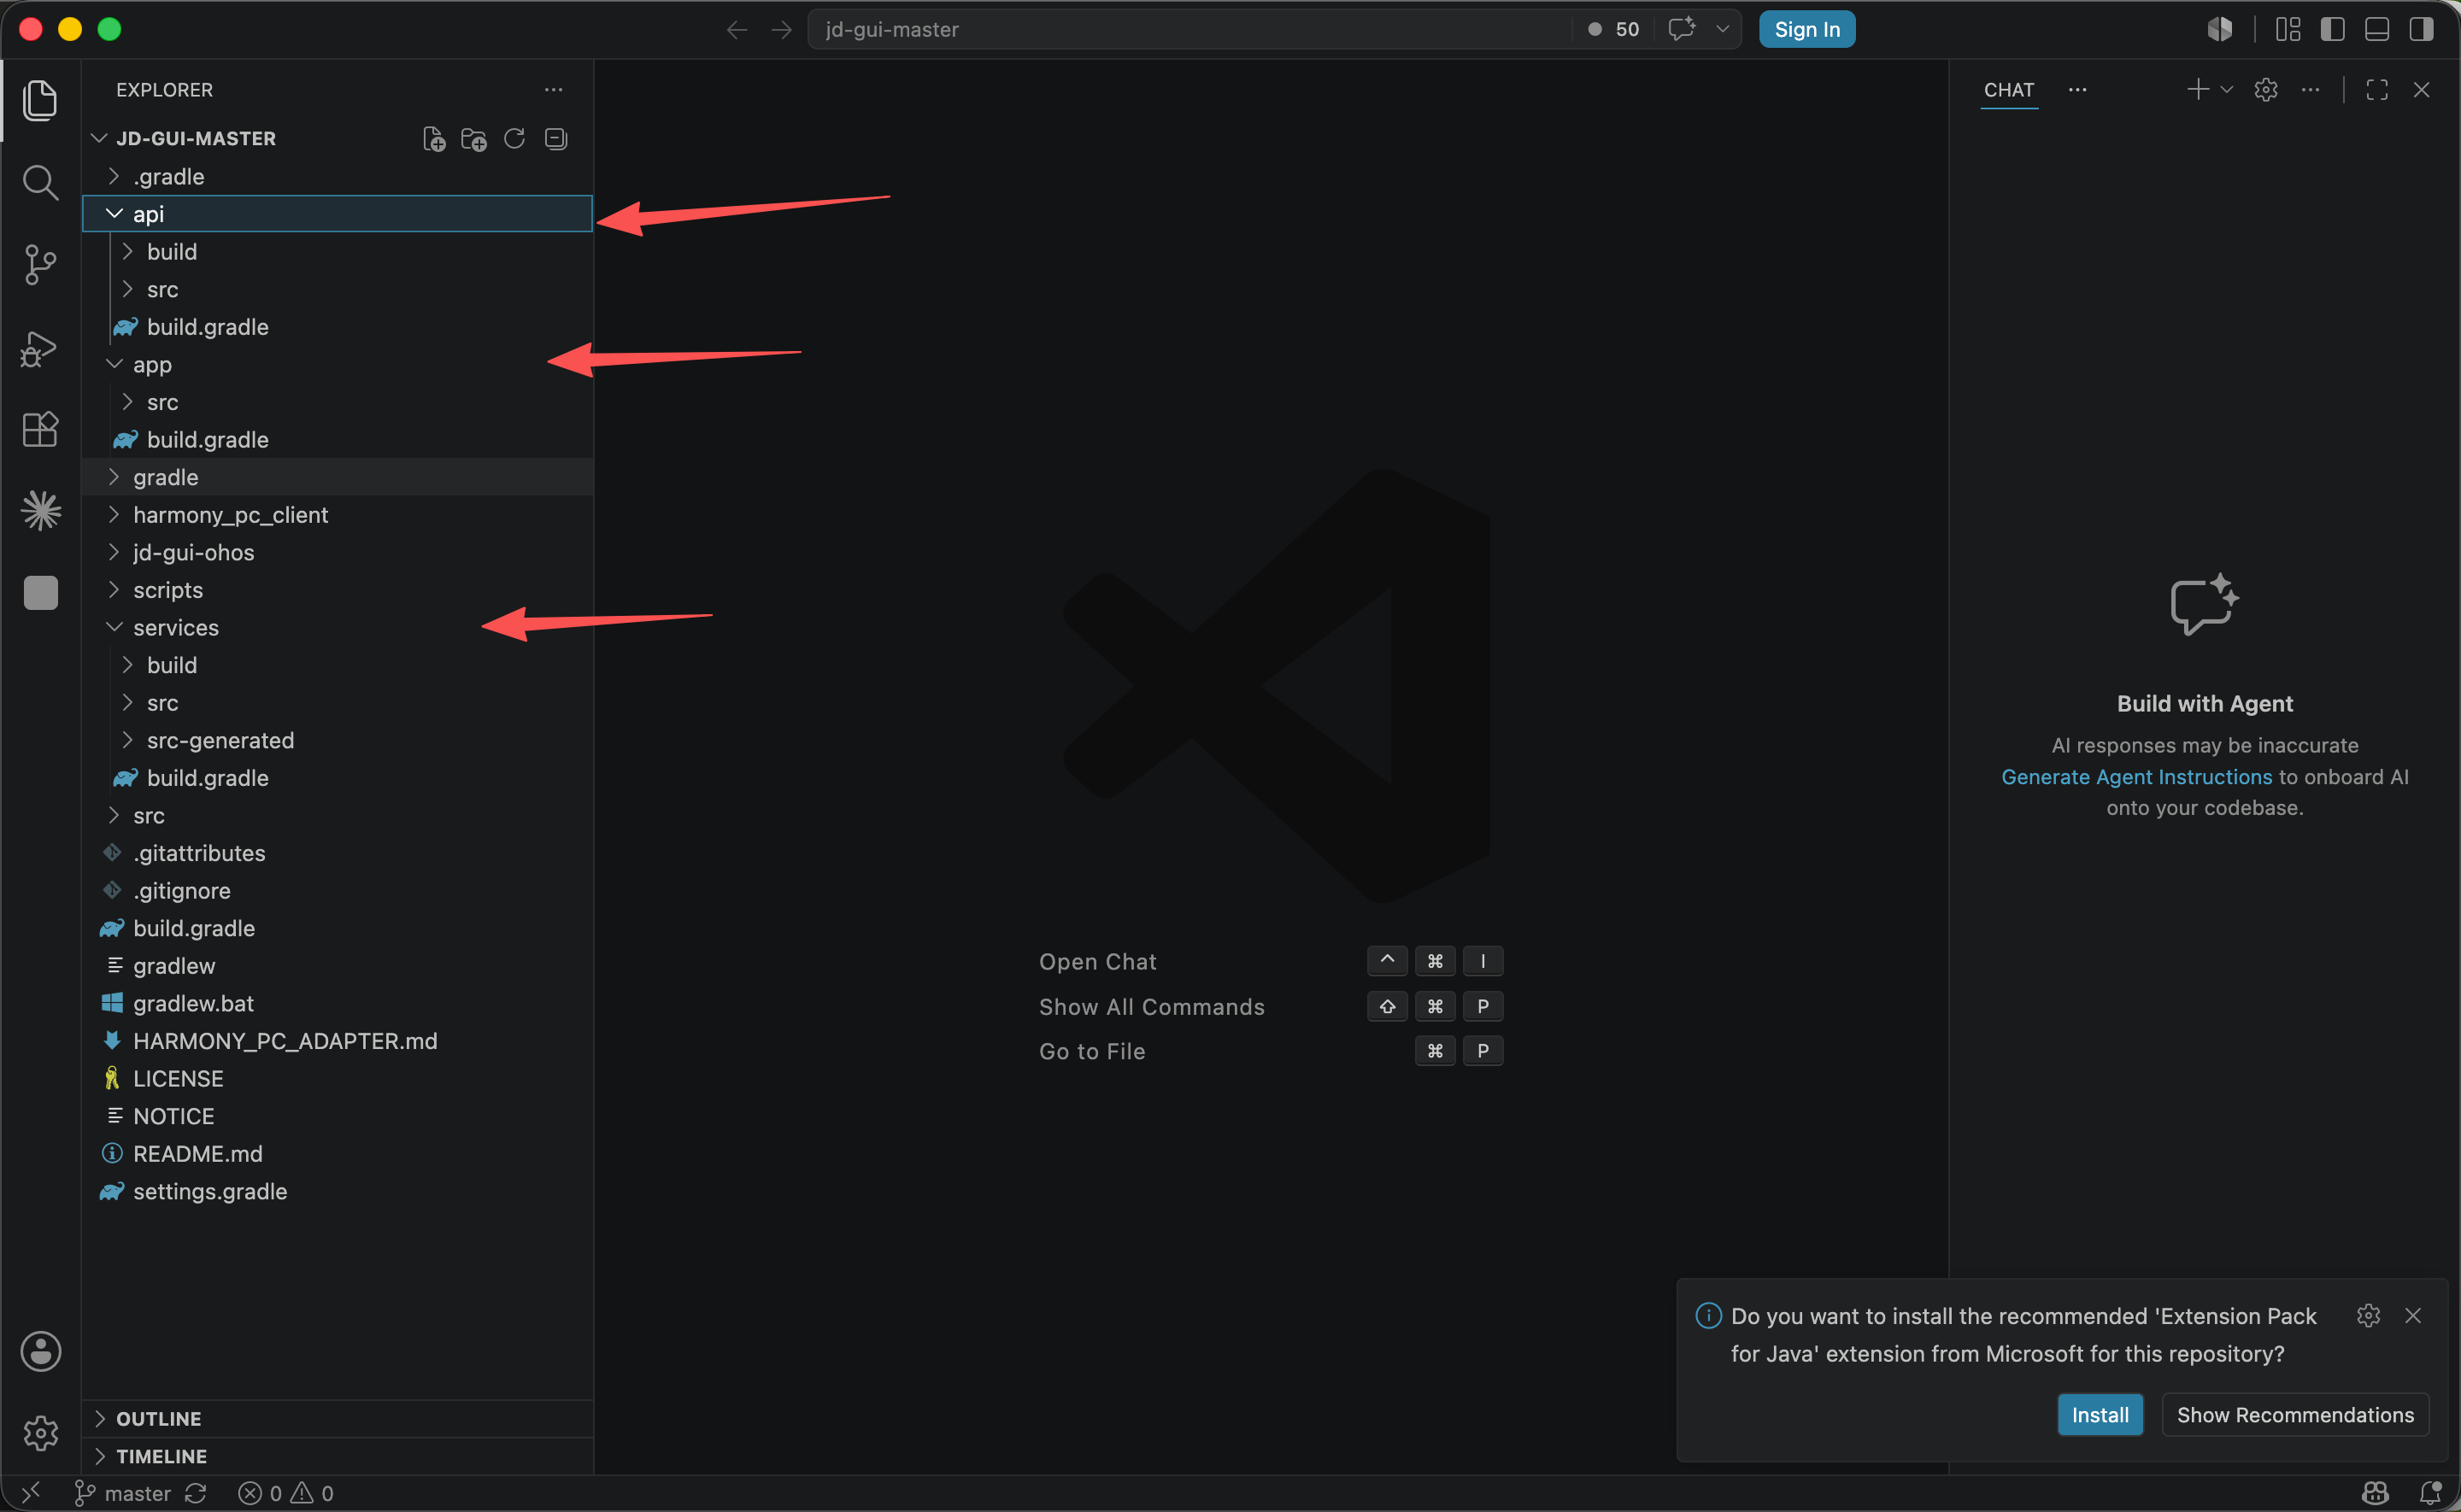Open the .gitignore file

[x=337, y=891]
